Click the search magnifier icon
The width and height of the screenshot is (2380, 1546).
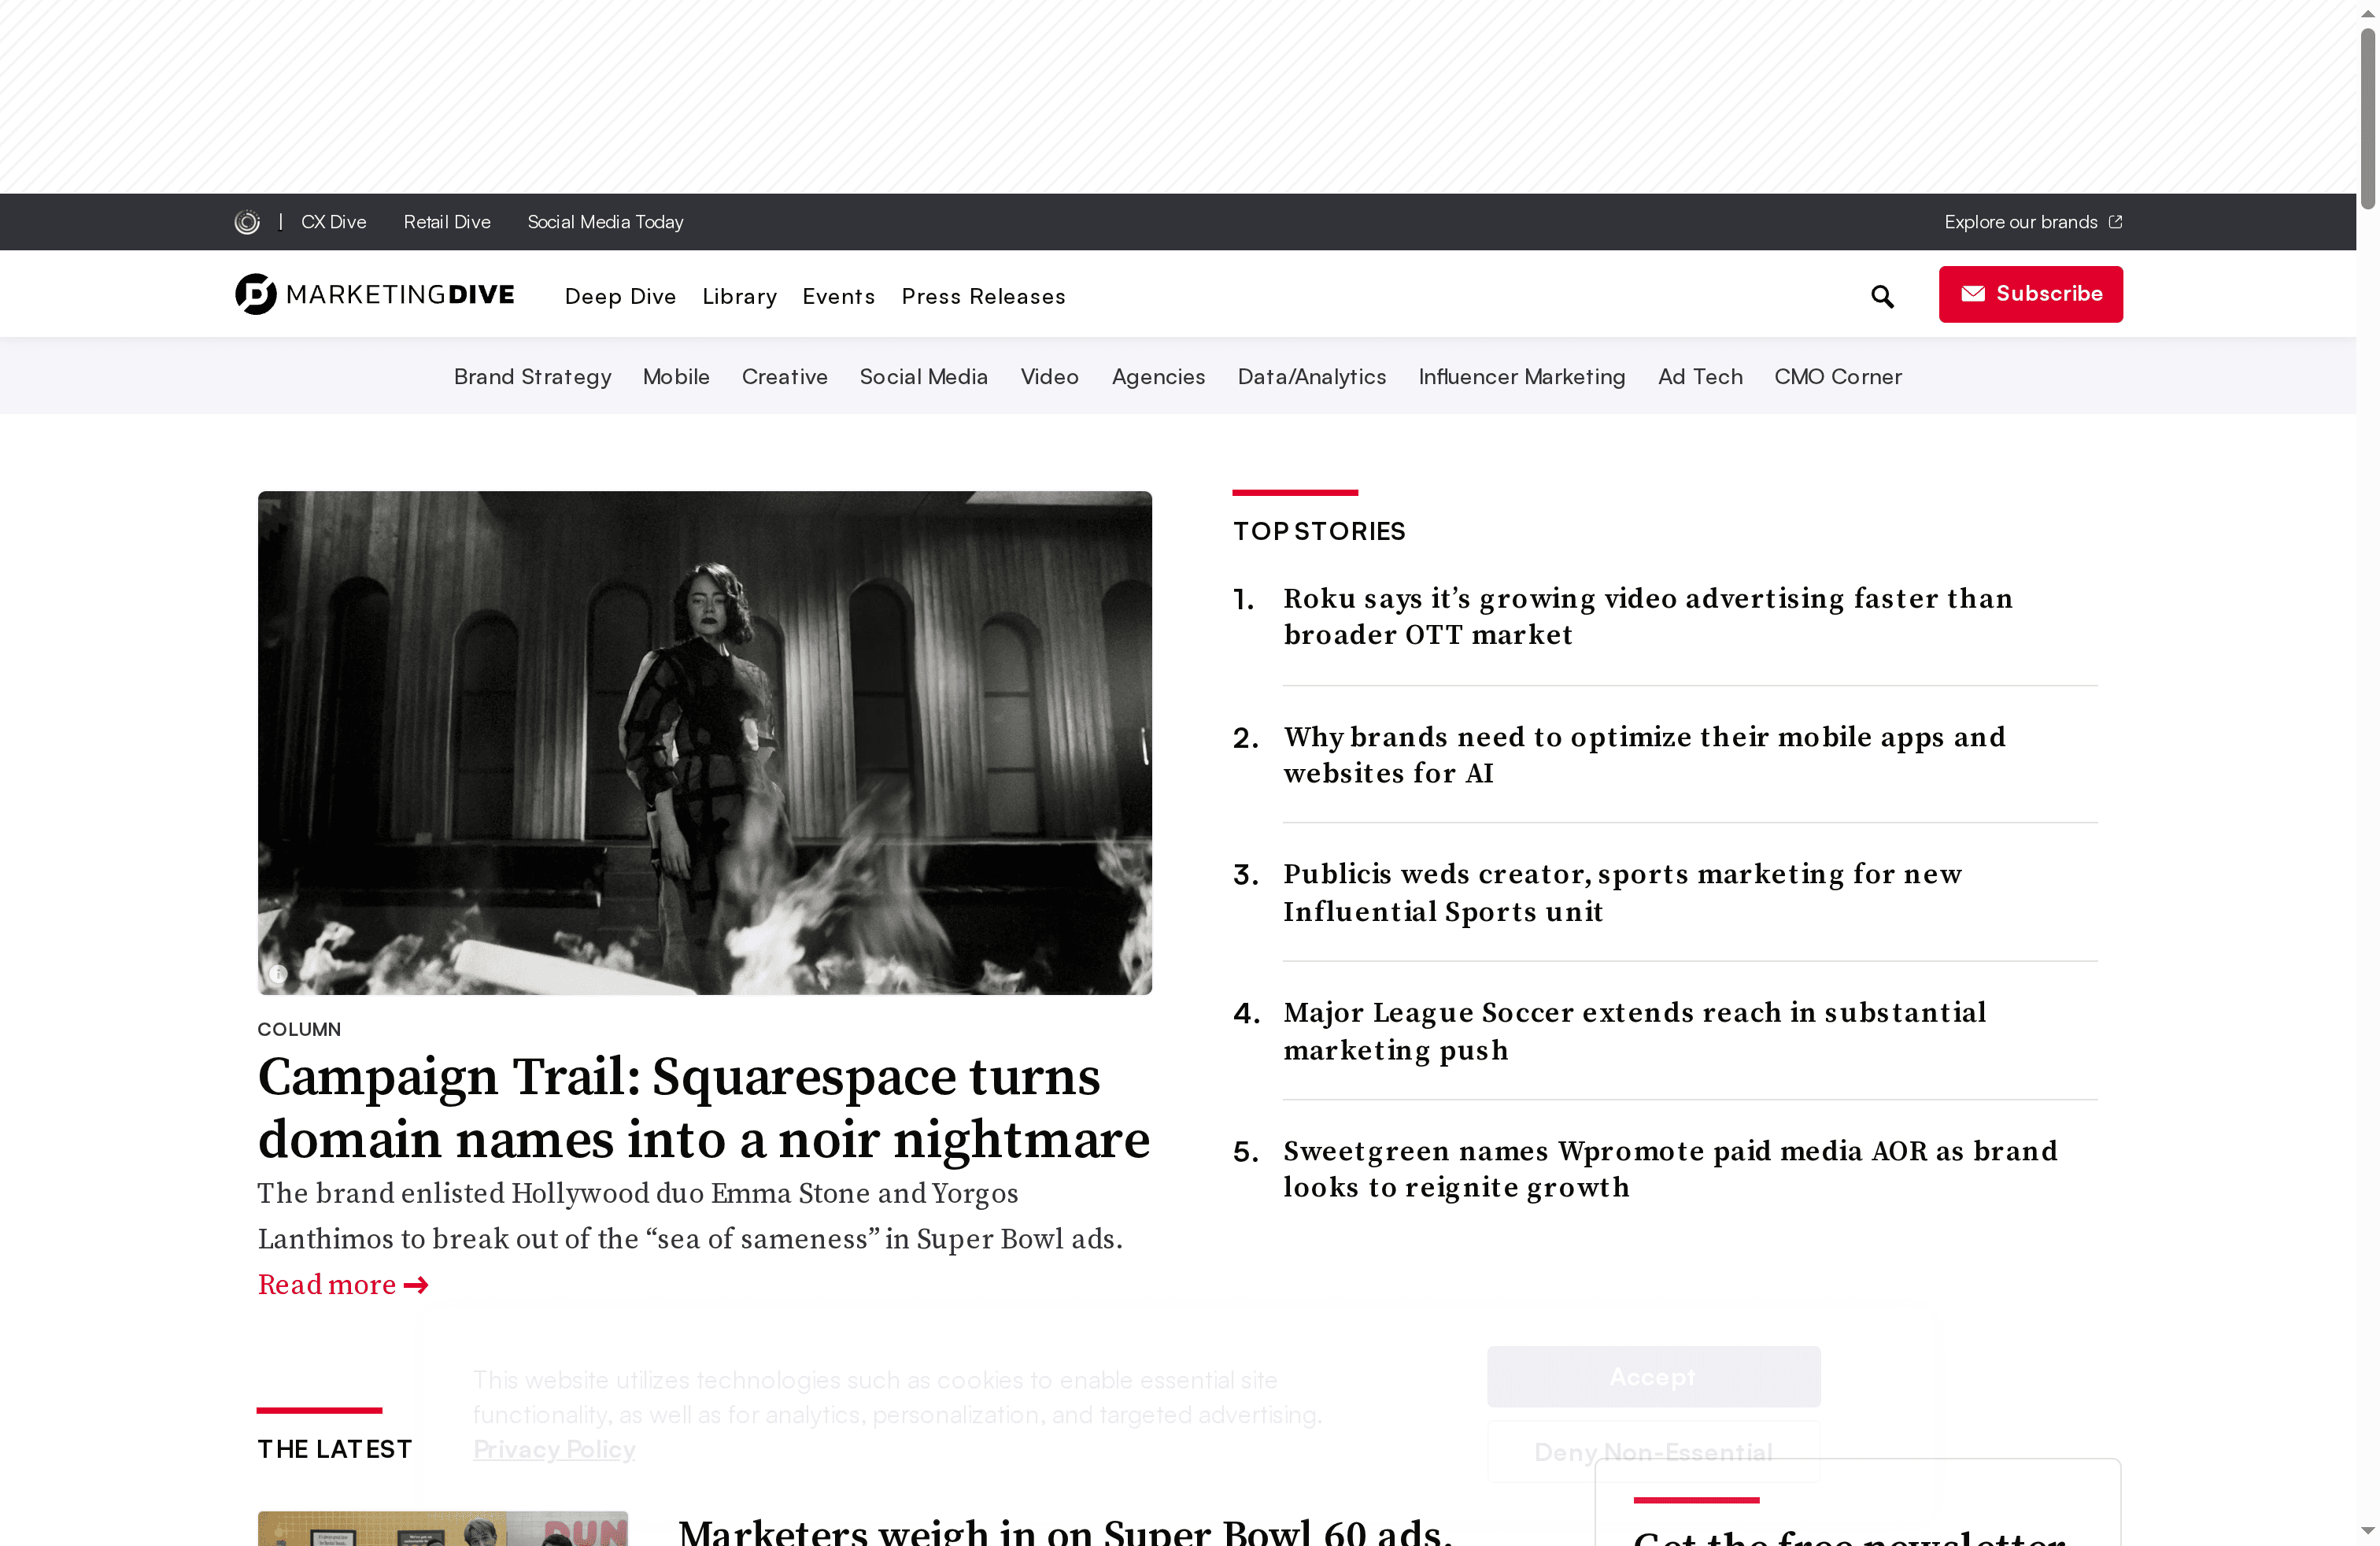click(1882, 297)
